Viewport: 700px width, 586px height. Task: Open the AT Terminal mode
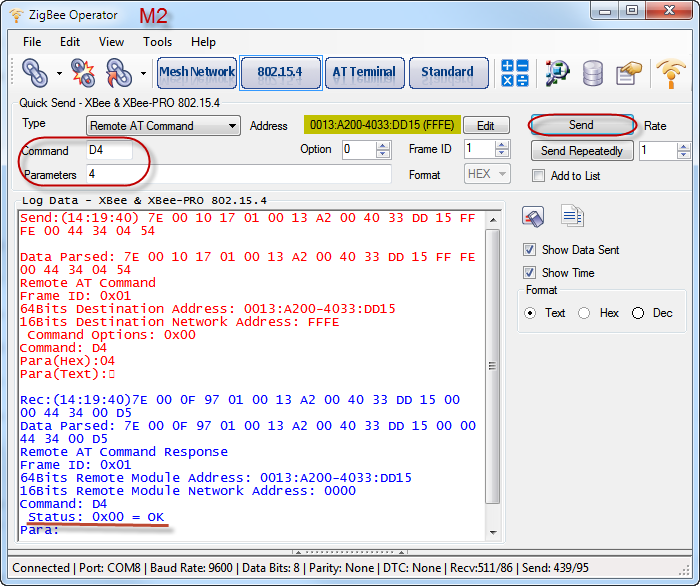(x=364, y=73)
